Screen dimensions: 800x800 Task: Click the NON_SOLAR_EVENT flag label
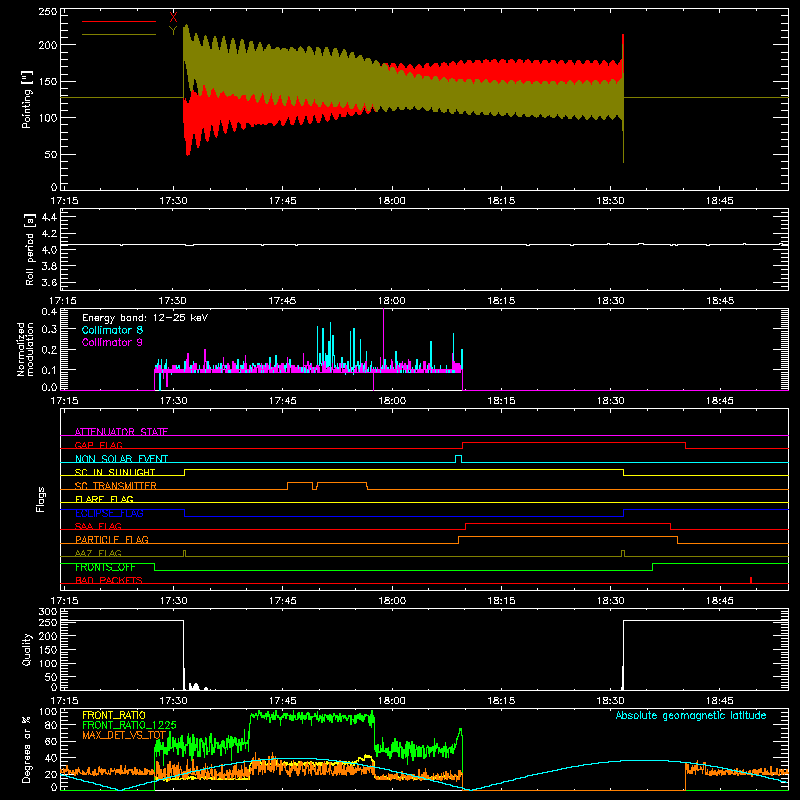pyautogui.click(x=121, y=459)
